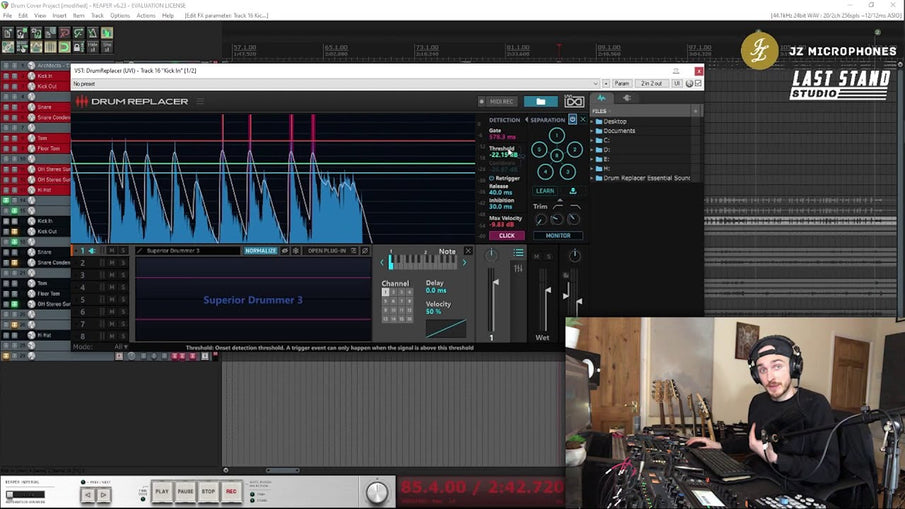Click the mixer faders icon

point(518,268)
